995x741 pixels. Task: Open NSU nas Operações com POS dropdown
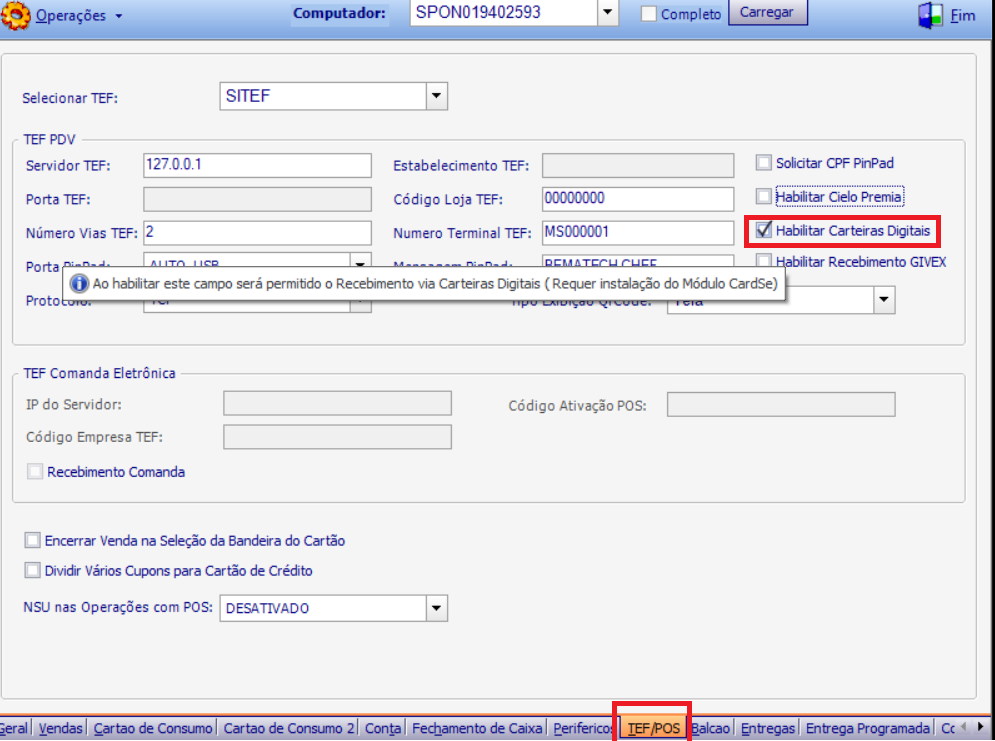click(x=436, y=608)
